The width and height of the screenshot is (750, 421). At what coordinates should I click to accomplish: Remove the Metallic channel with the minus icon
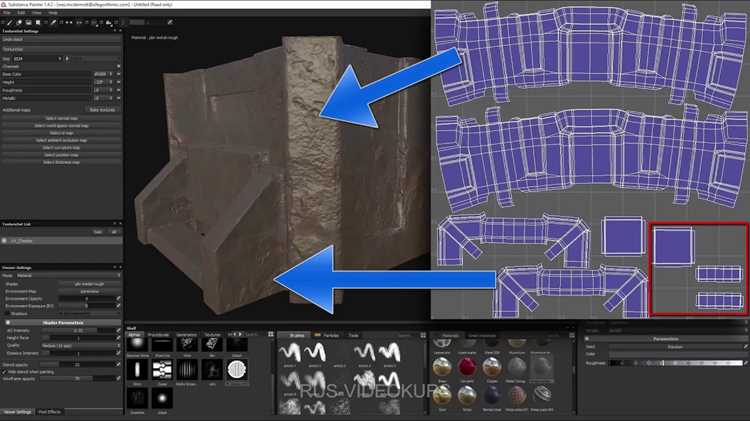[119, 98]
